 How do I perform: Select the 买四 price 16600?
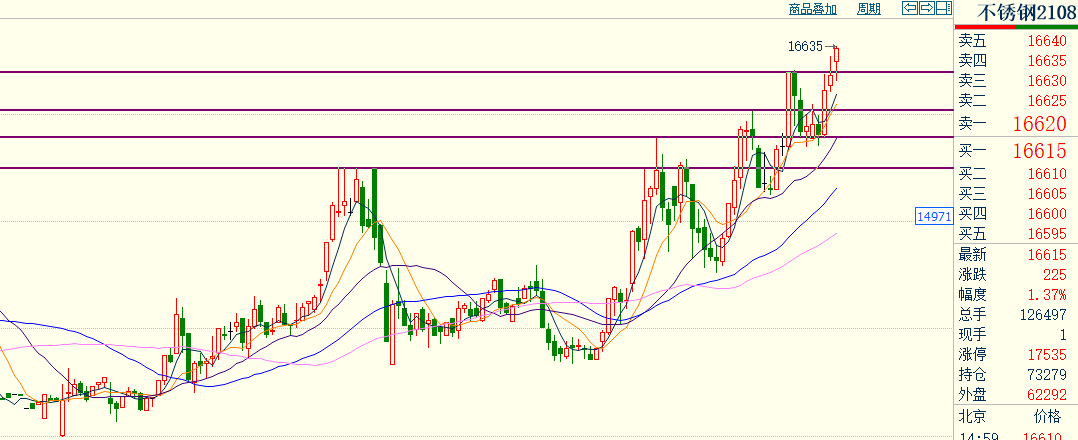pyautogui.click(x=1047, y=214)
